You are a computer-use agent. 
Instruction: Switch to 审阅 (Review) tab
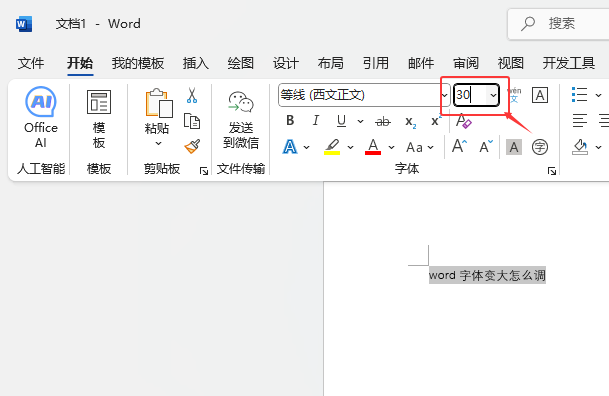pyautogui.click(x=466, y=63)
